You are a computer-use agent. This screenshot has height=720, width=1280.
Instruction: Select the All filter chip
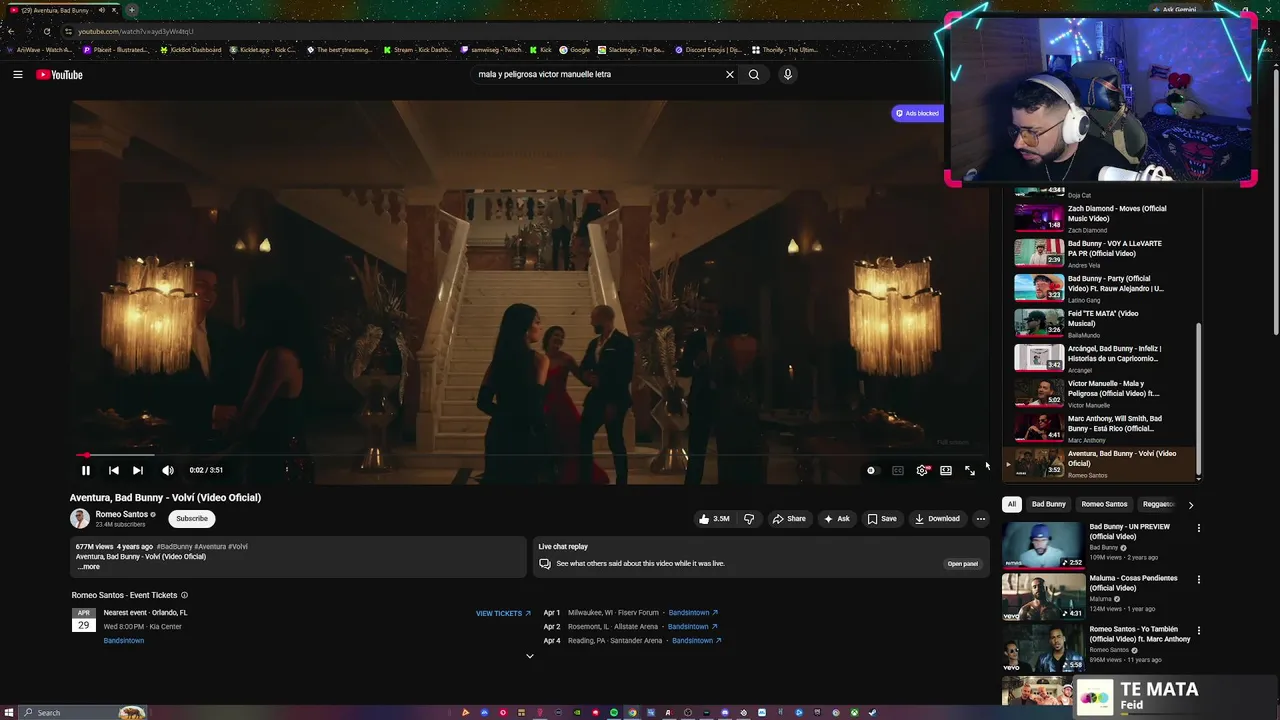(1012, 504)
